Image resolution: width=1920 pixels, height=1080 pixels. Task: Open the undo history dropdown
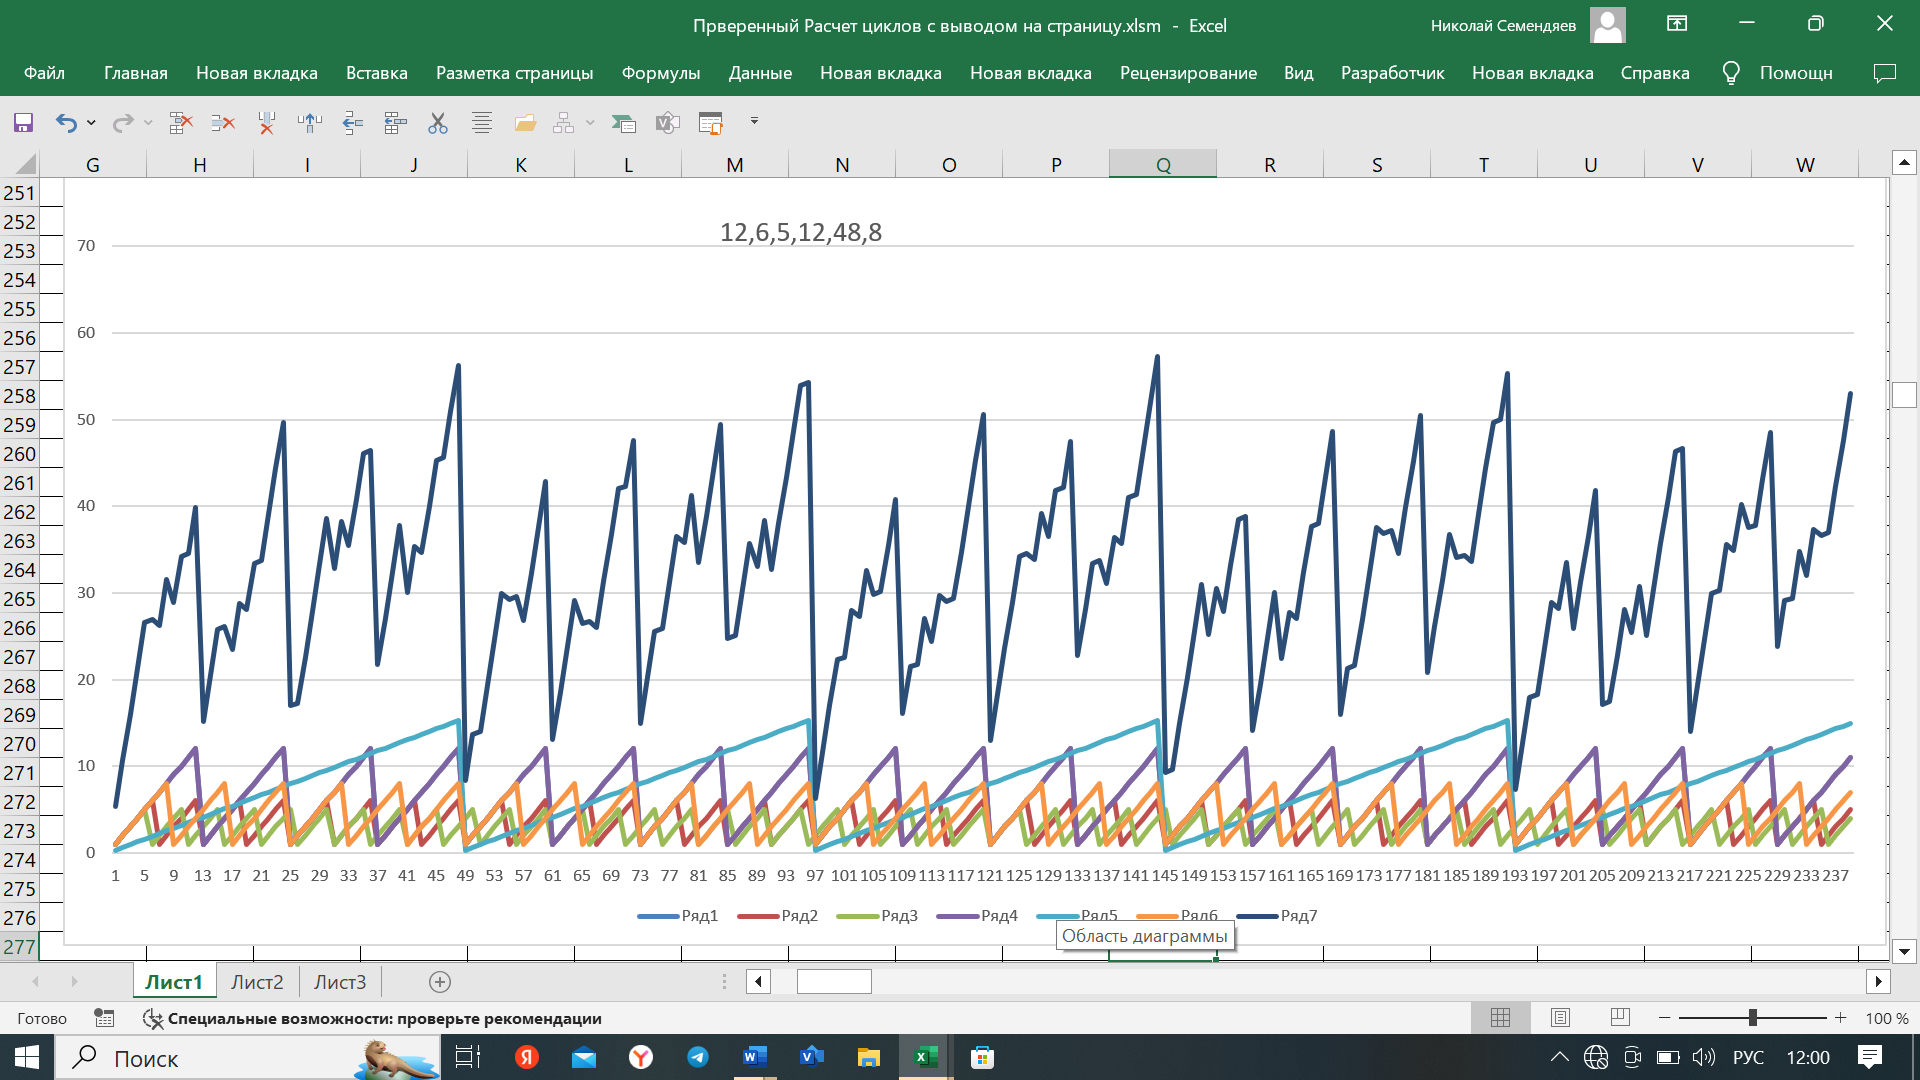(91, 122)
